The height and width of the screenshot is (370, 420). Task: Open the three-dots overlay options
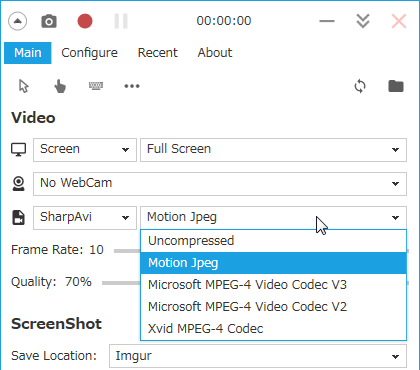click(132, 86)
